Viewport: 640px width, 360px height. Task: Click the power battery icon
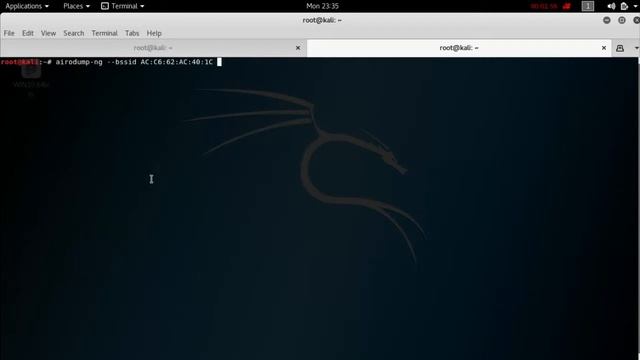click(624, 6)
